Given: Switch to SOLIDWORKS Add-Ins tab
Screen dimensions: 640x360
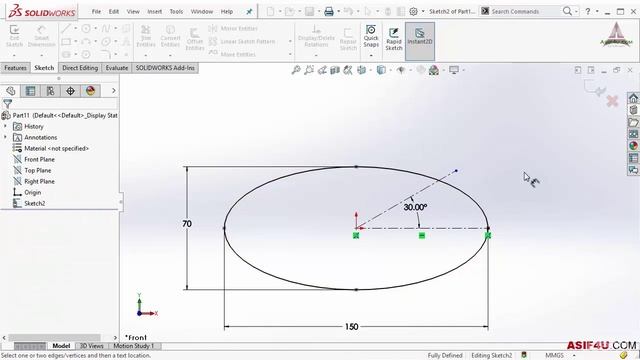Looking at the screenshot, I should (x=165, y=68).
